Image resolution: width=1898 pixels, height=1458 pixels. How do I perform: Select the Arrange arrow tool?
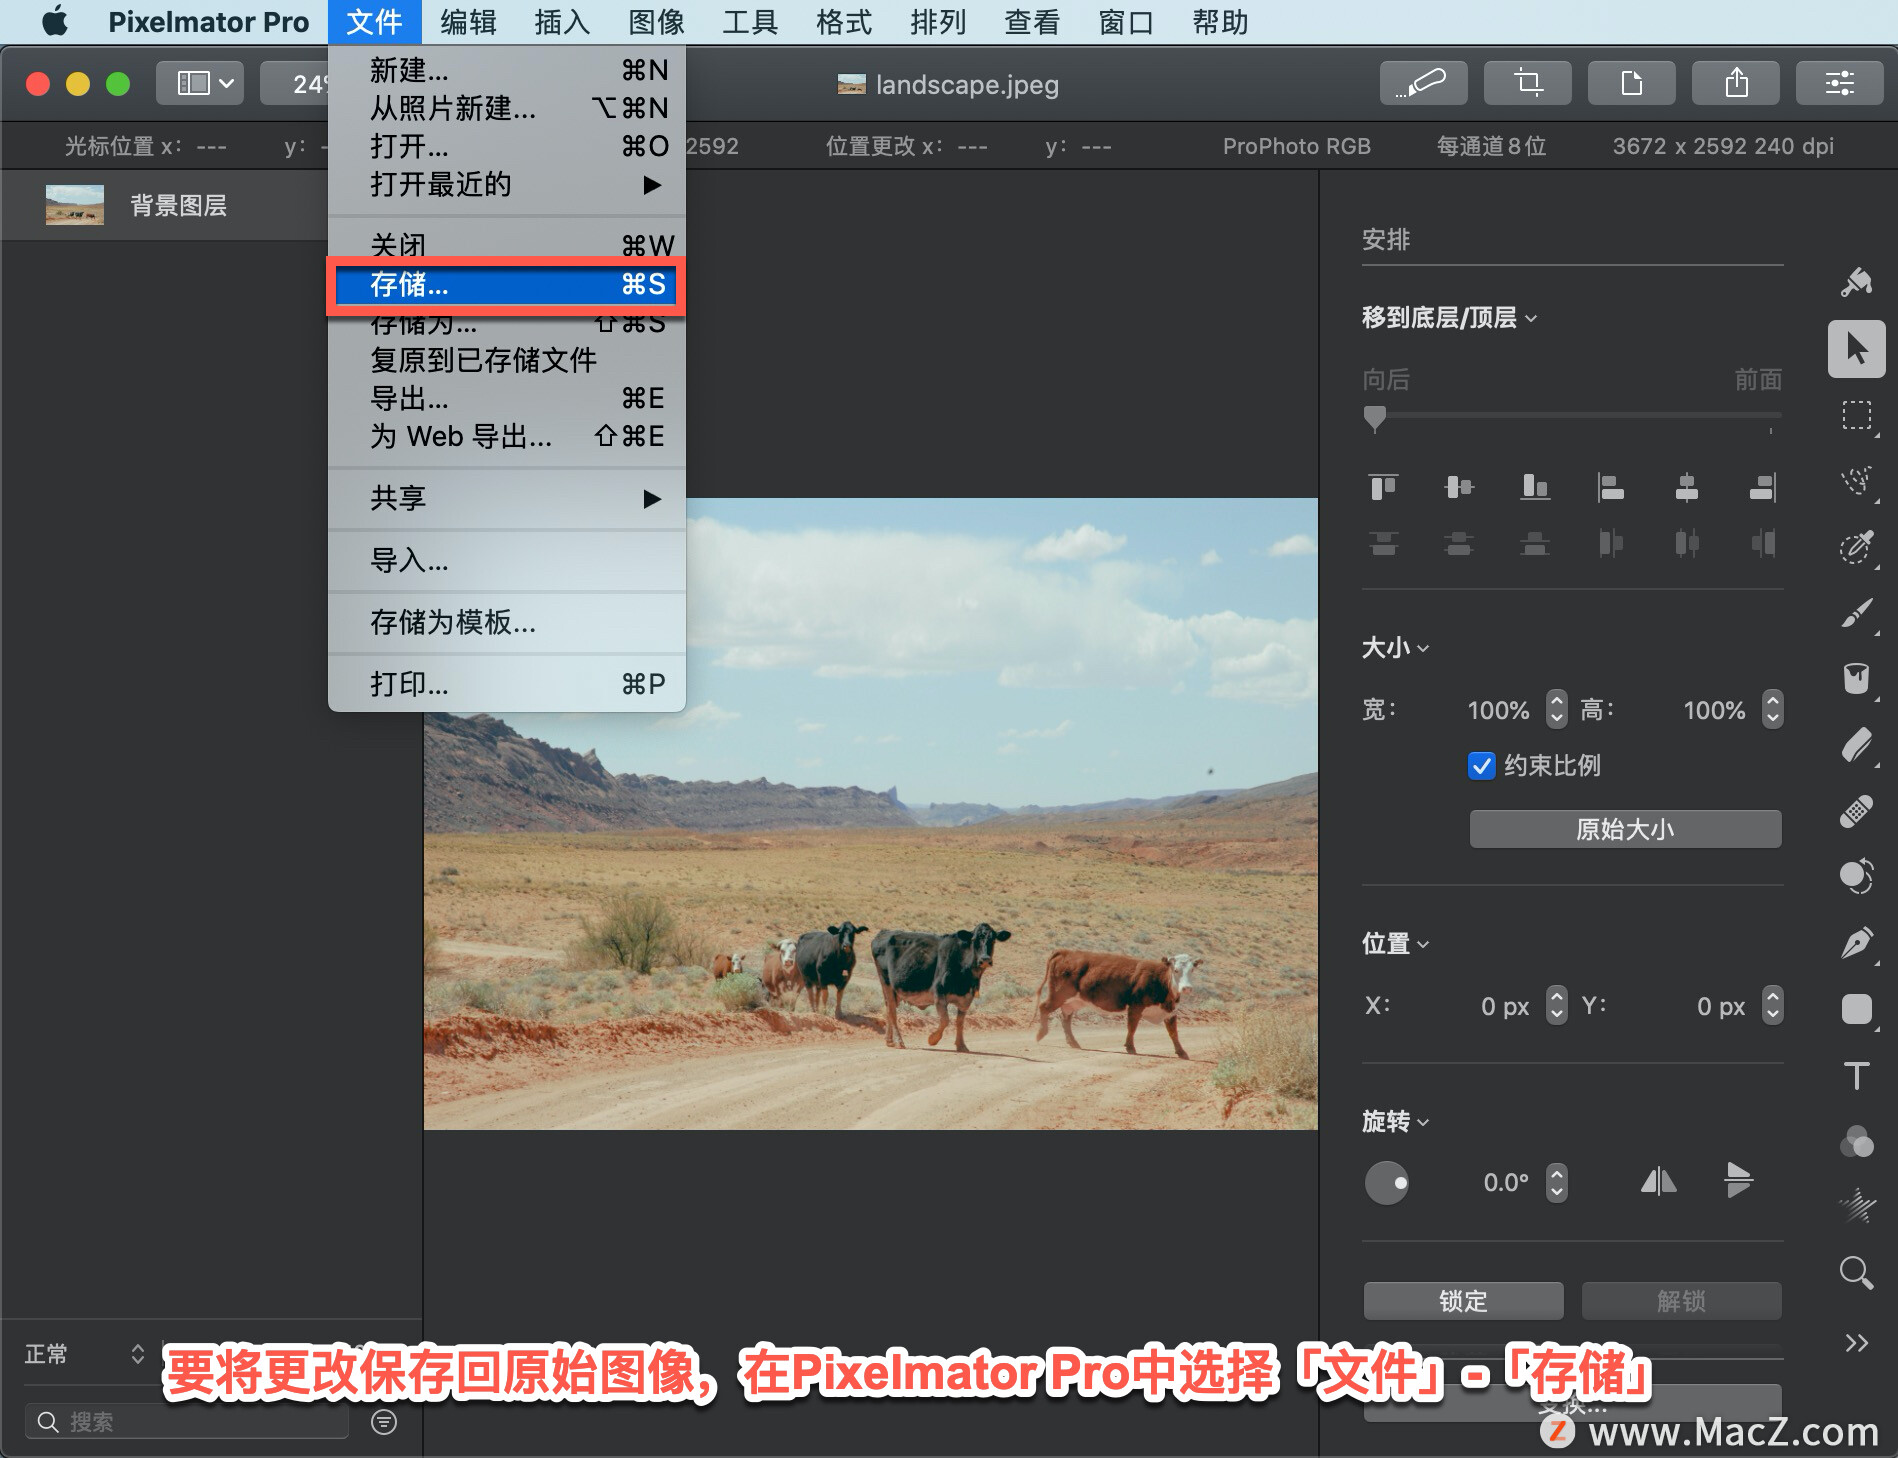coord(1857,349)
